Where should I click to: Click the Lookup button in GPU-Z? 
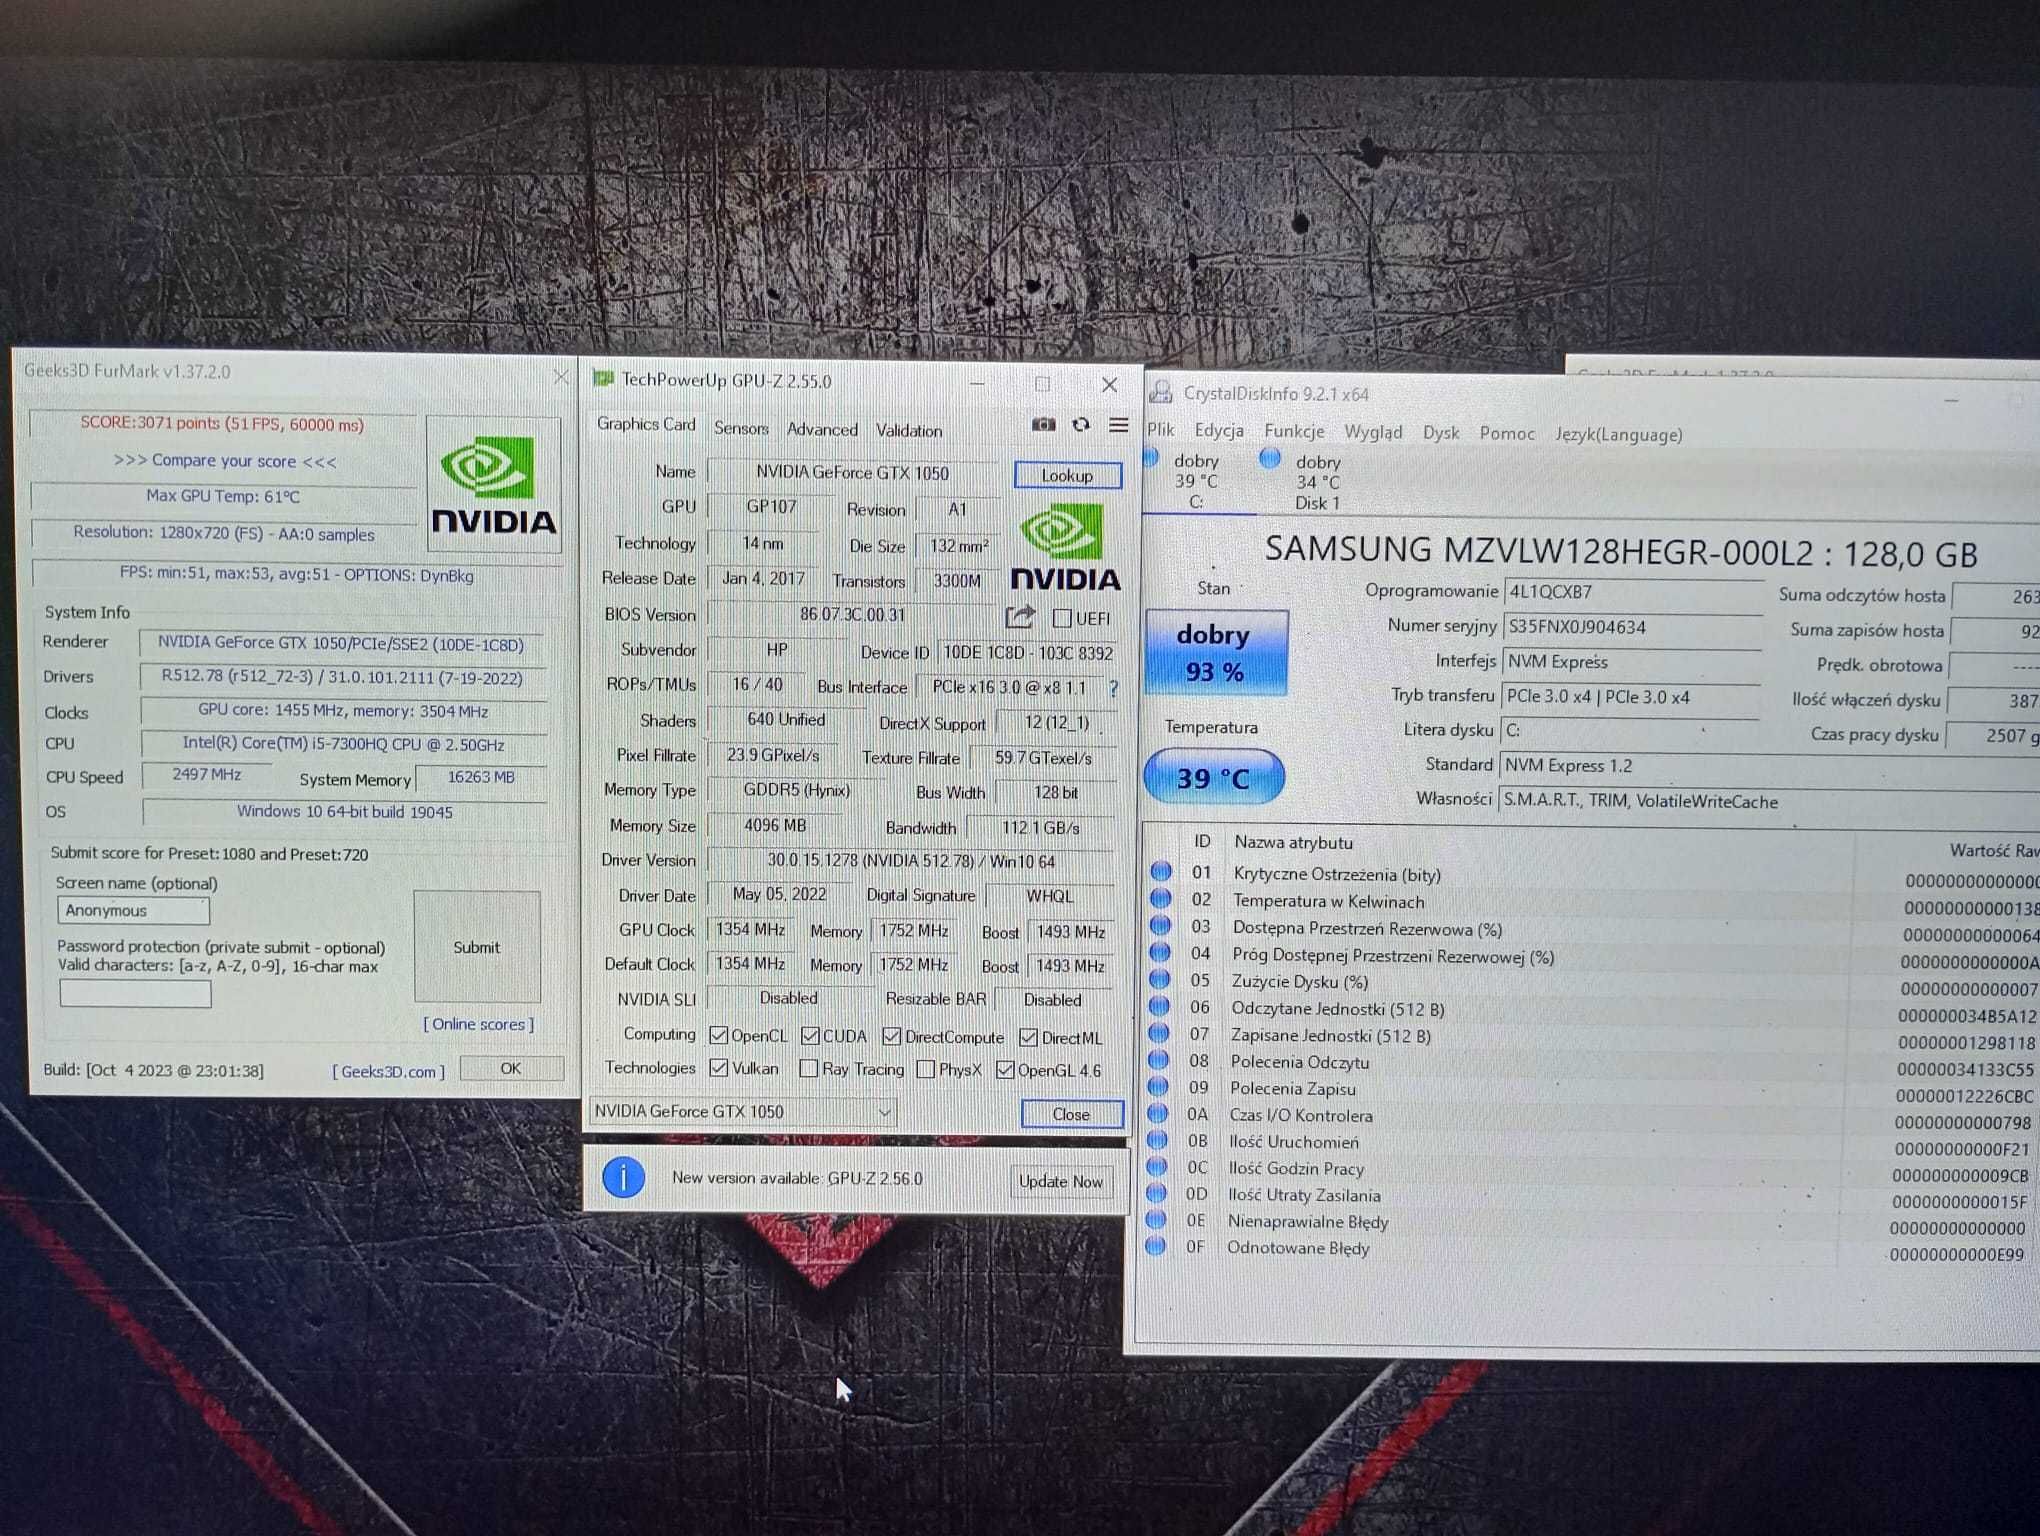tap(1067, 475)
